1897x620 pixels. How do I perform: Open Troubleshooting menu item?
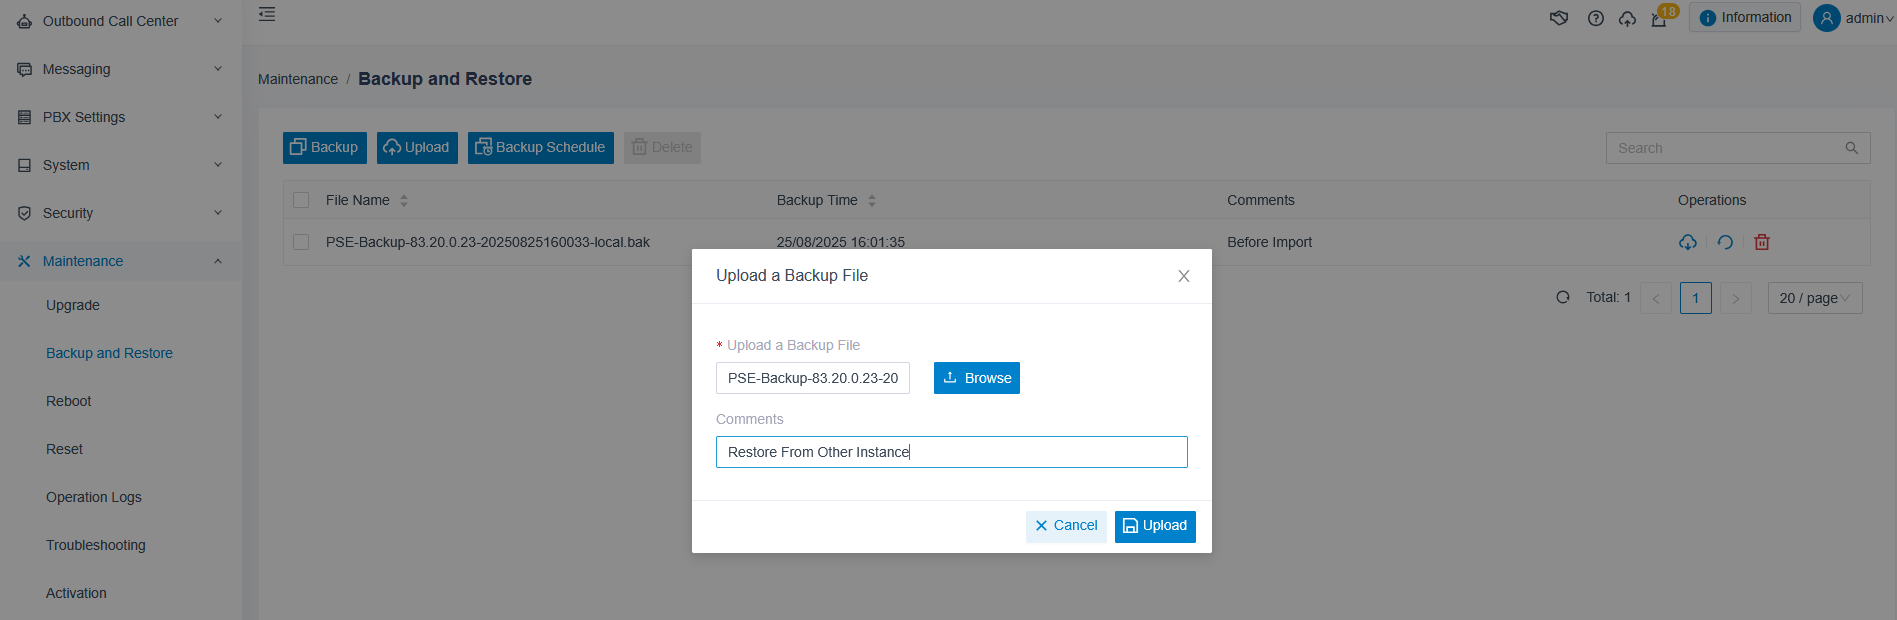coord(96,545)
